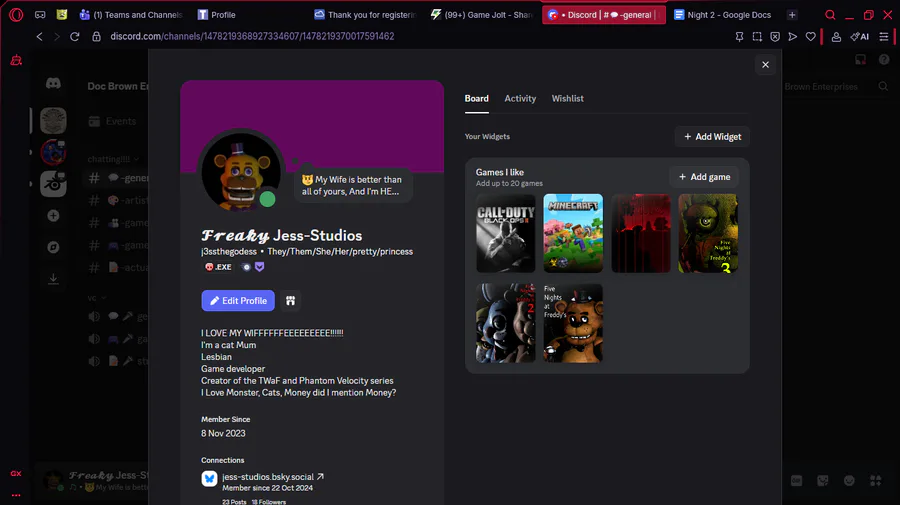Switch to the Wishlist tab
900x505 pixels.
pos(568,99)
